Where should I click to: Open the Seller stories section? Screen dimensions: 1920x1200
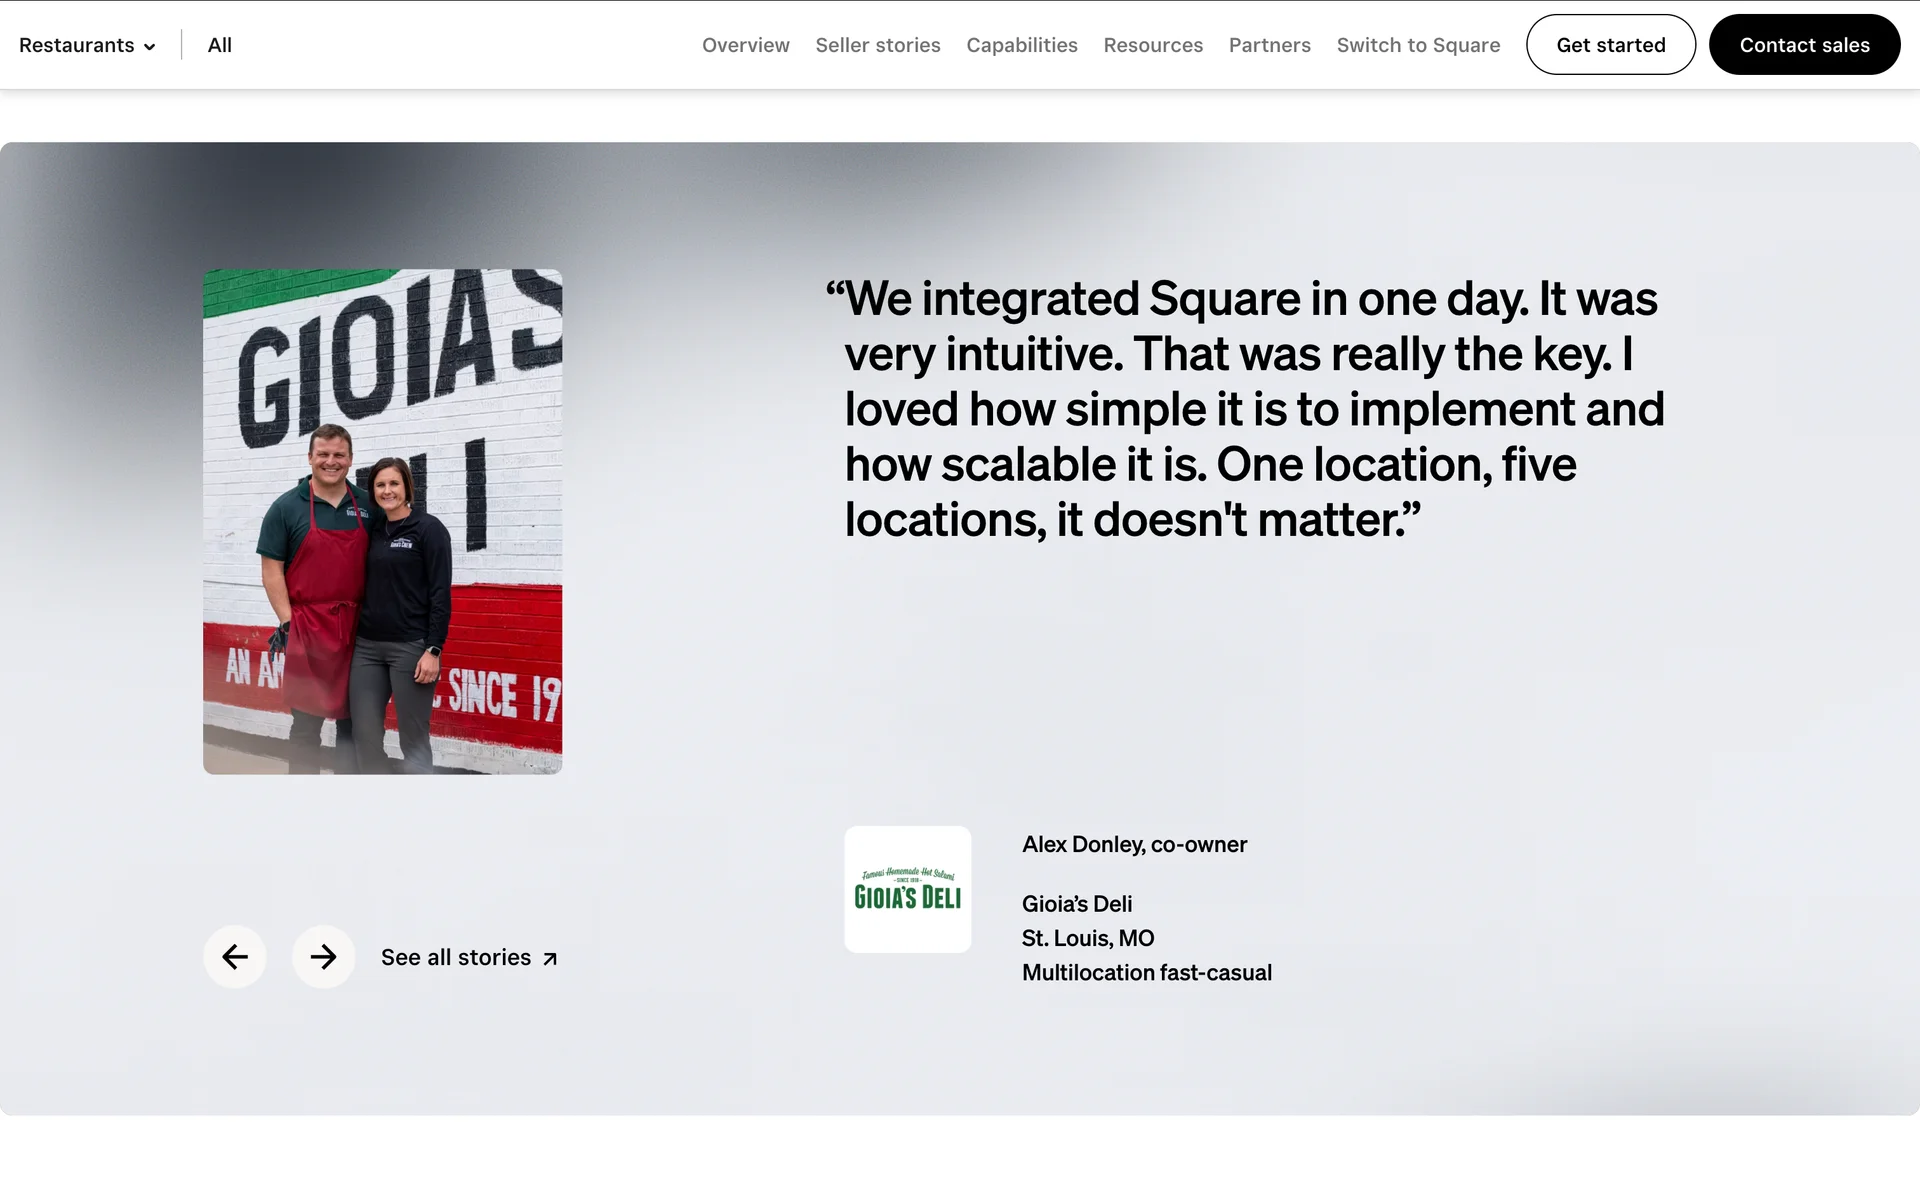pyautogui.click(x=877, y=45)
